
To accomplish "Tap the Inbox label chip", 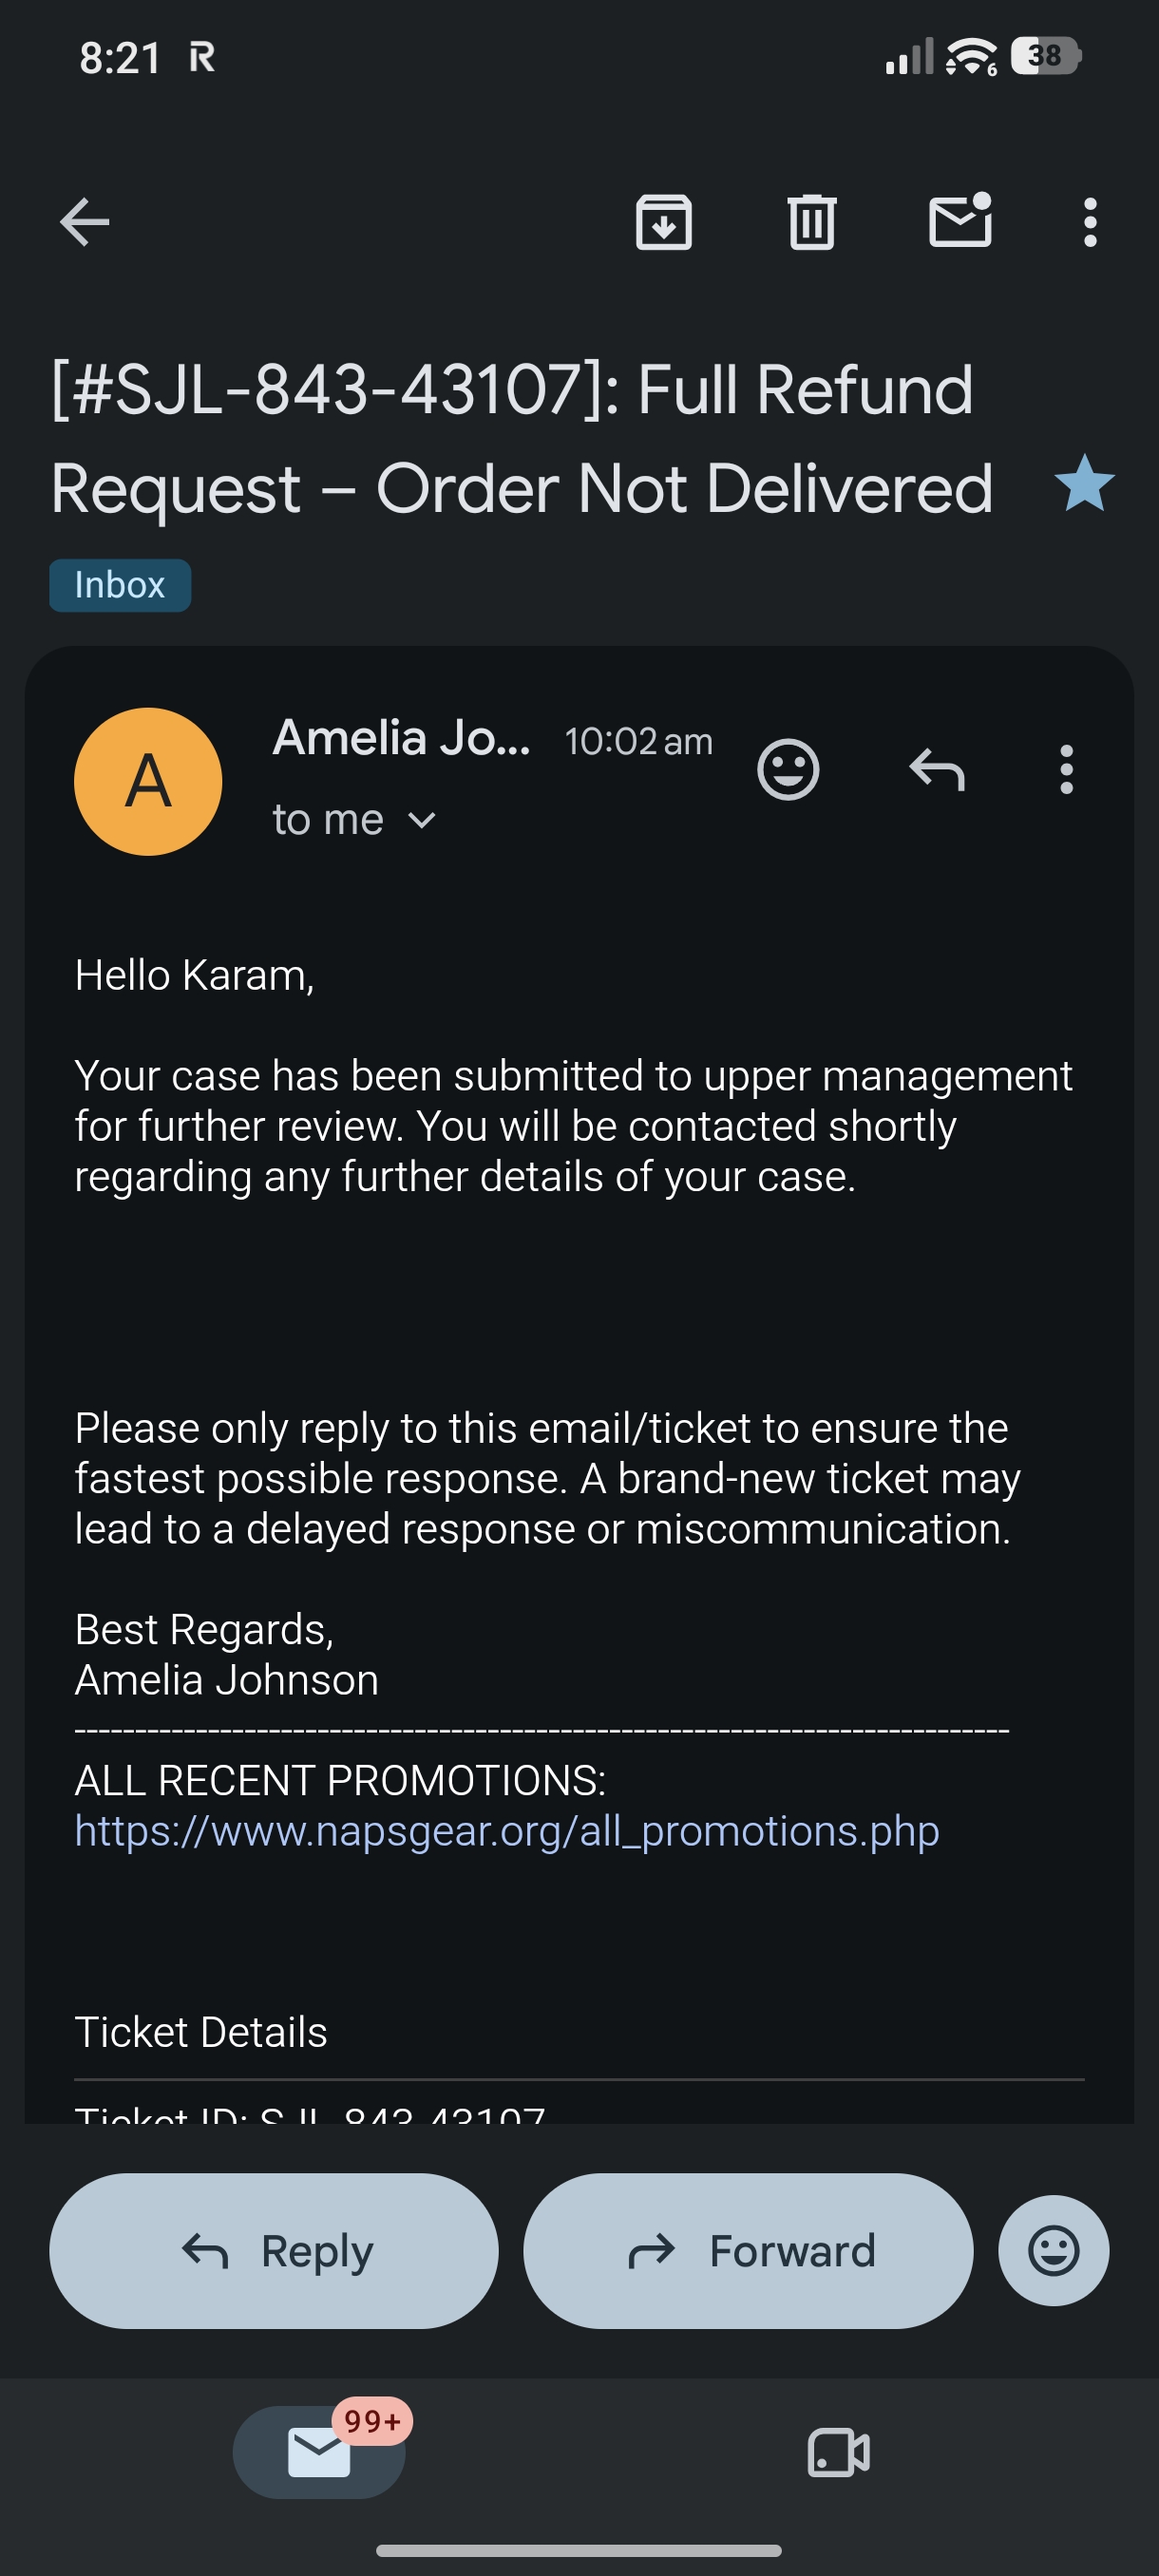I will [120, 585].
